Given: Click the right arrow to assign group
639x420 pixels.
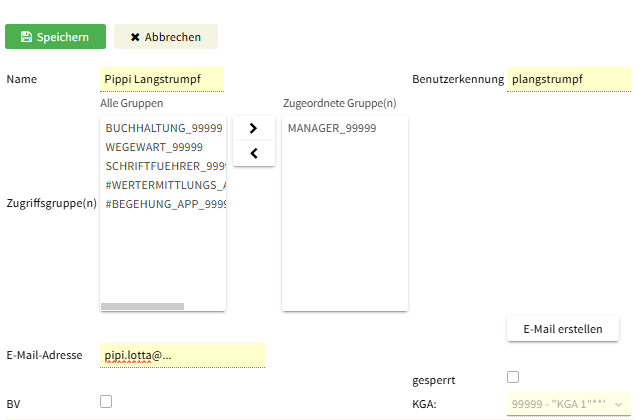Looking at the screenshot, I should [x=253, y=128].
